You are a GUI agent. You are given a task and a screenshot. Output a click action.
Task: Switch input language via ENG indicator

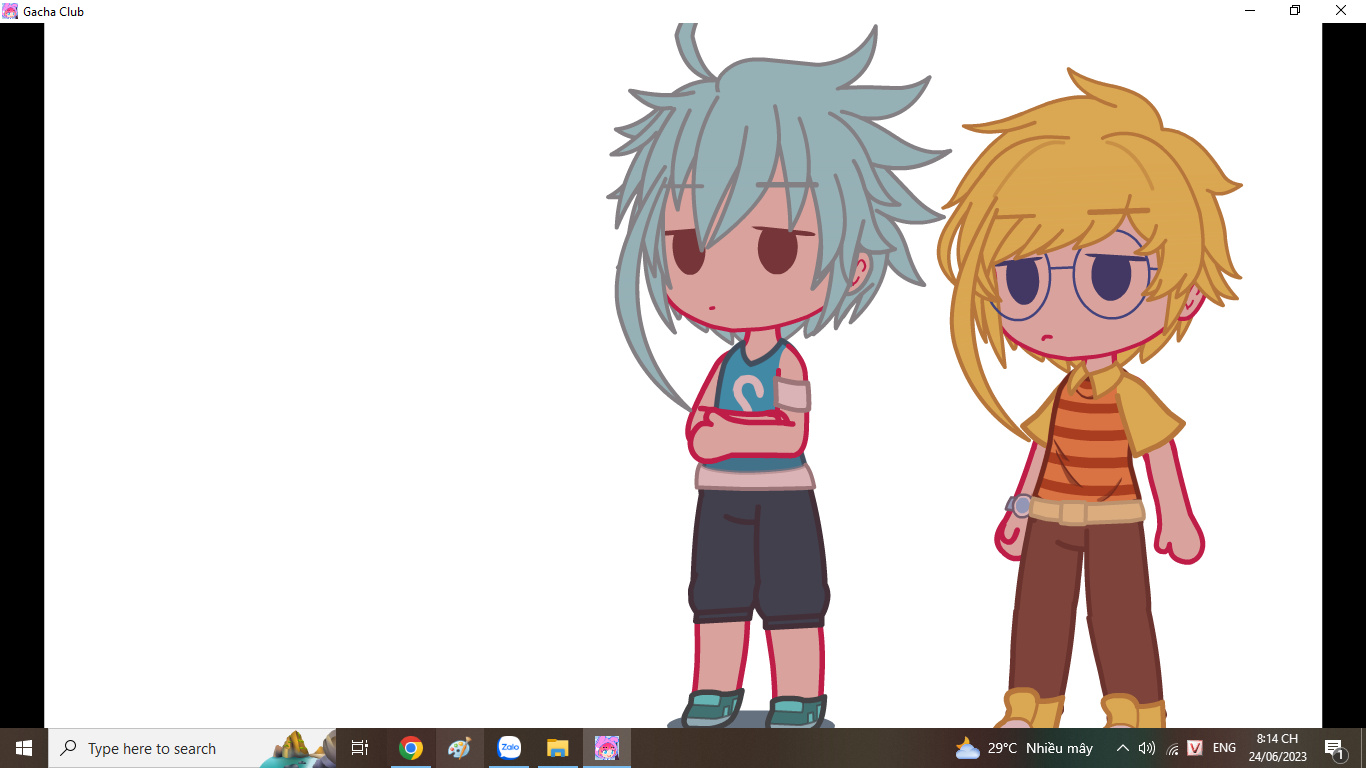tap(1224, 748)
